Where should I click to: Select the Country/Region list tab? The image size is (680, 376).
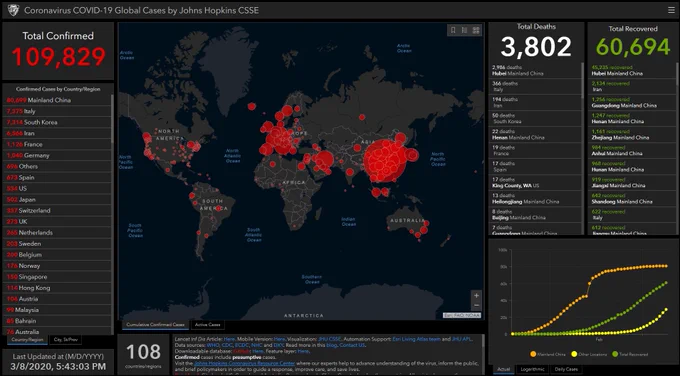[27, 340]
